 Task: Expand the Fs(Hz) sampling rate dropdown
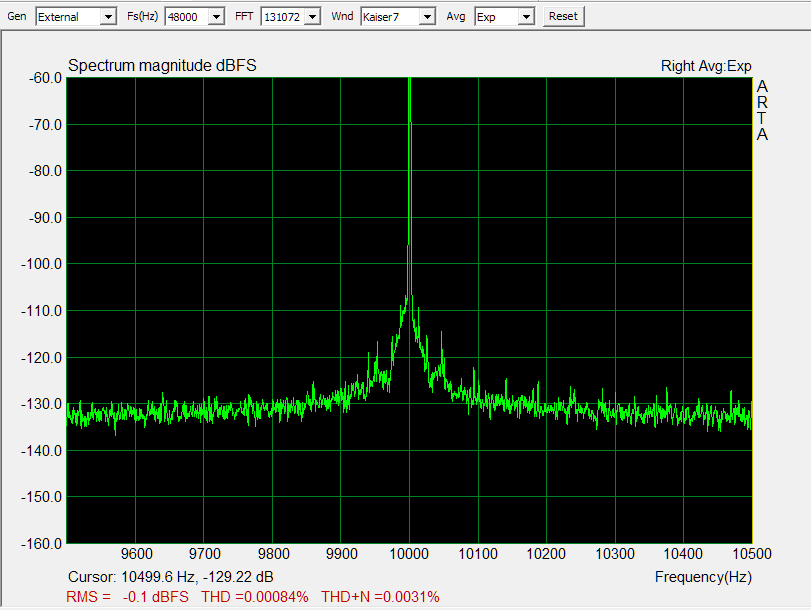[x=194, y=17]
